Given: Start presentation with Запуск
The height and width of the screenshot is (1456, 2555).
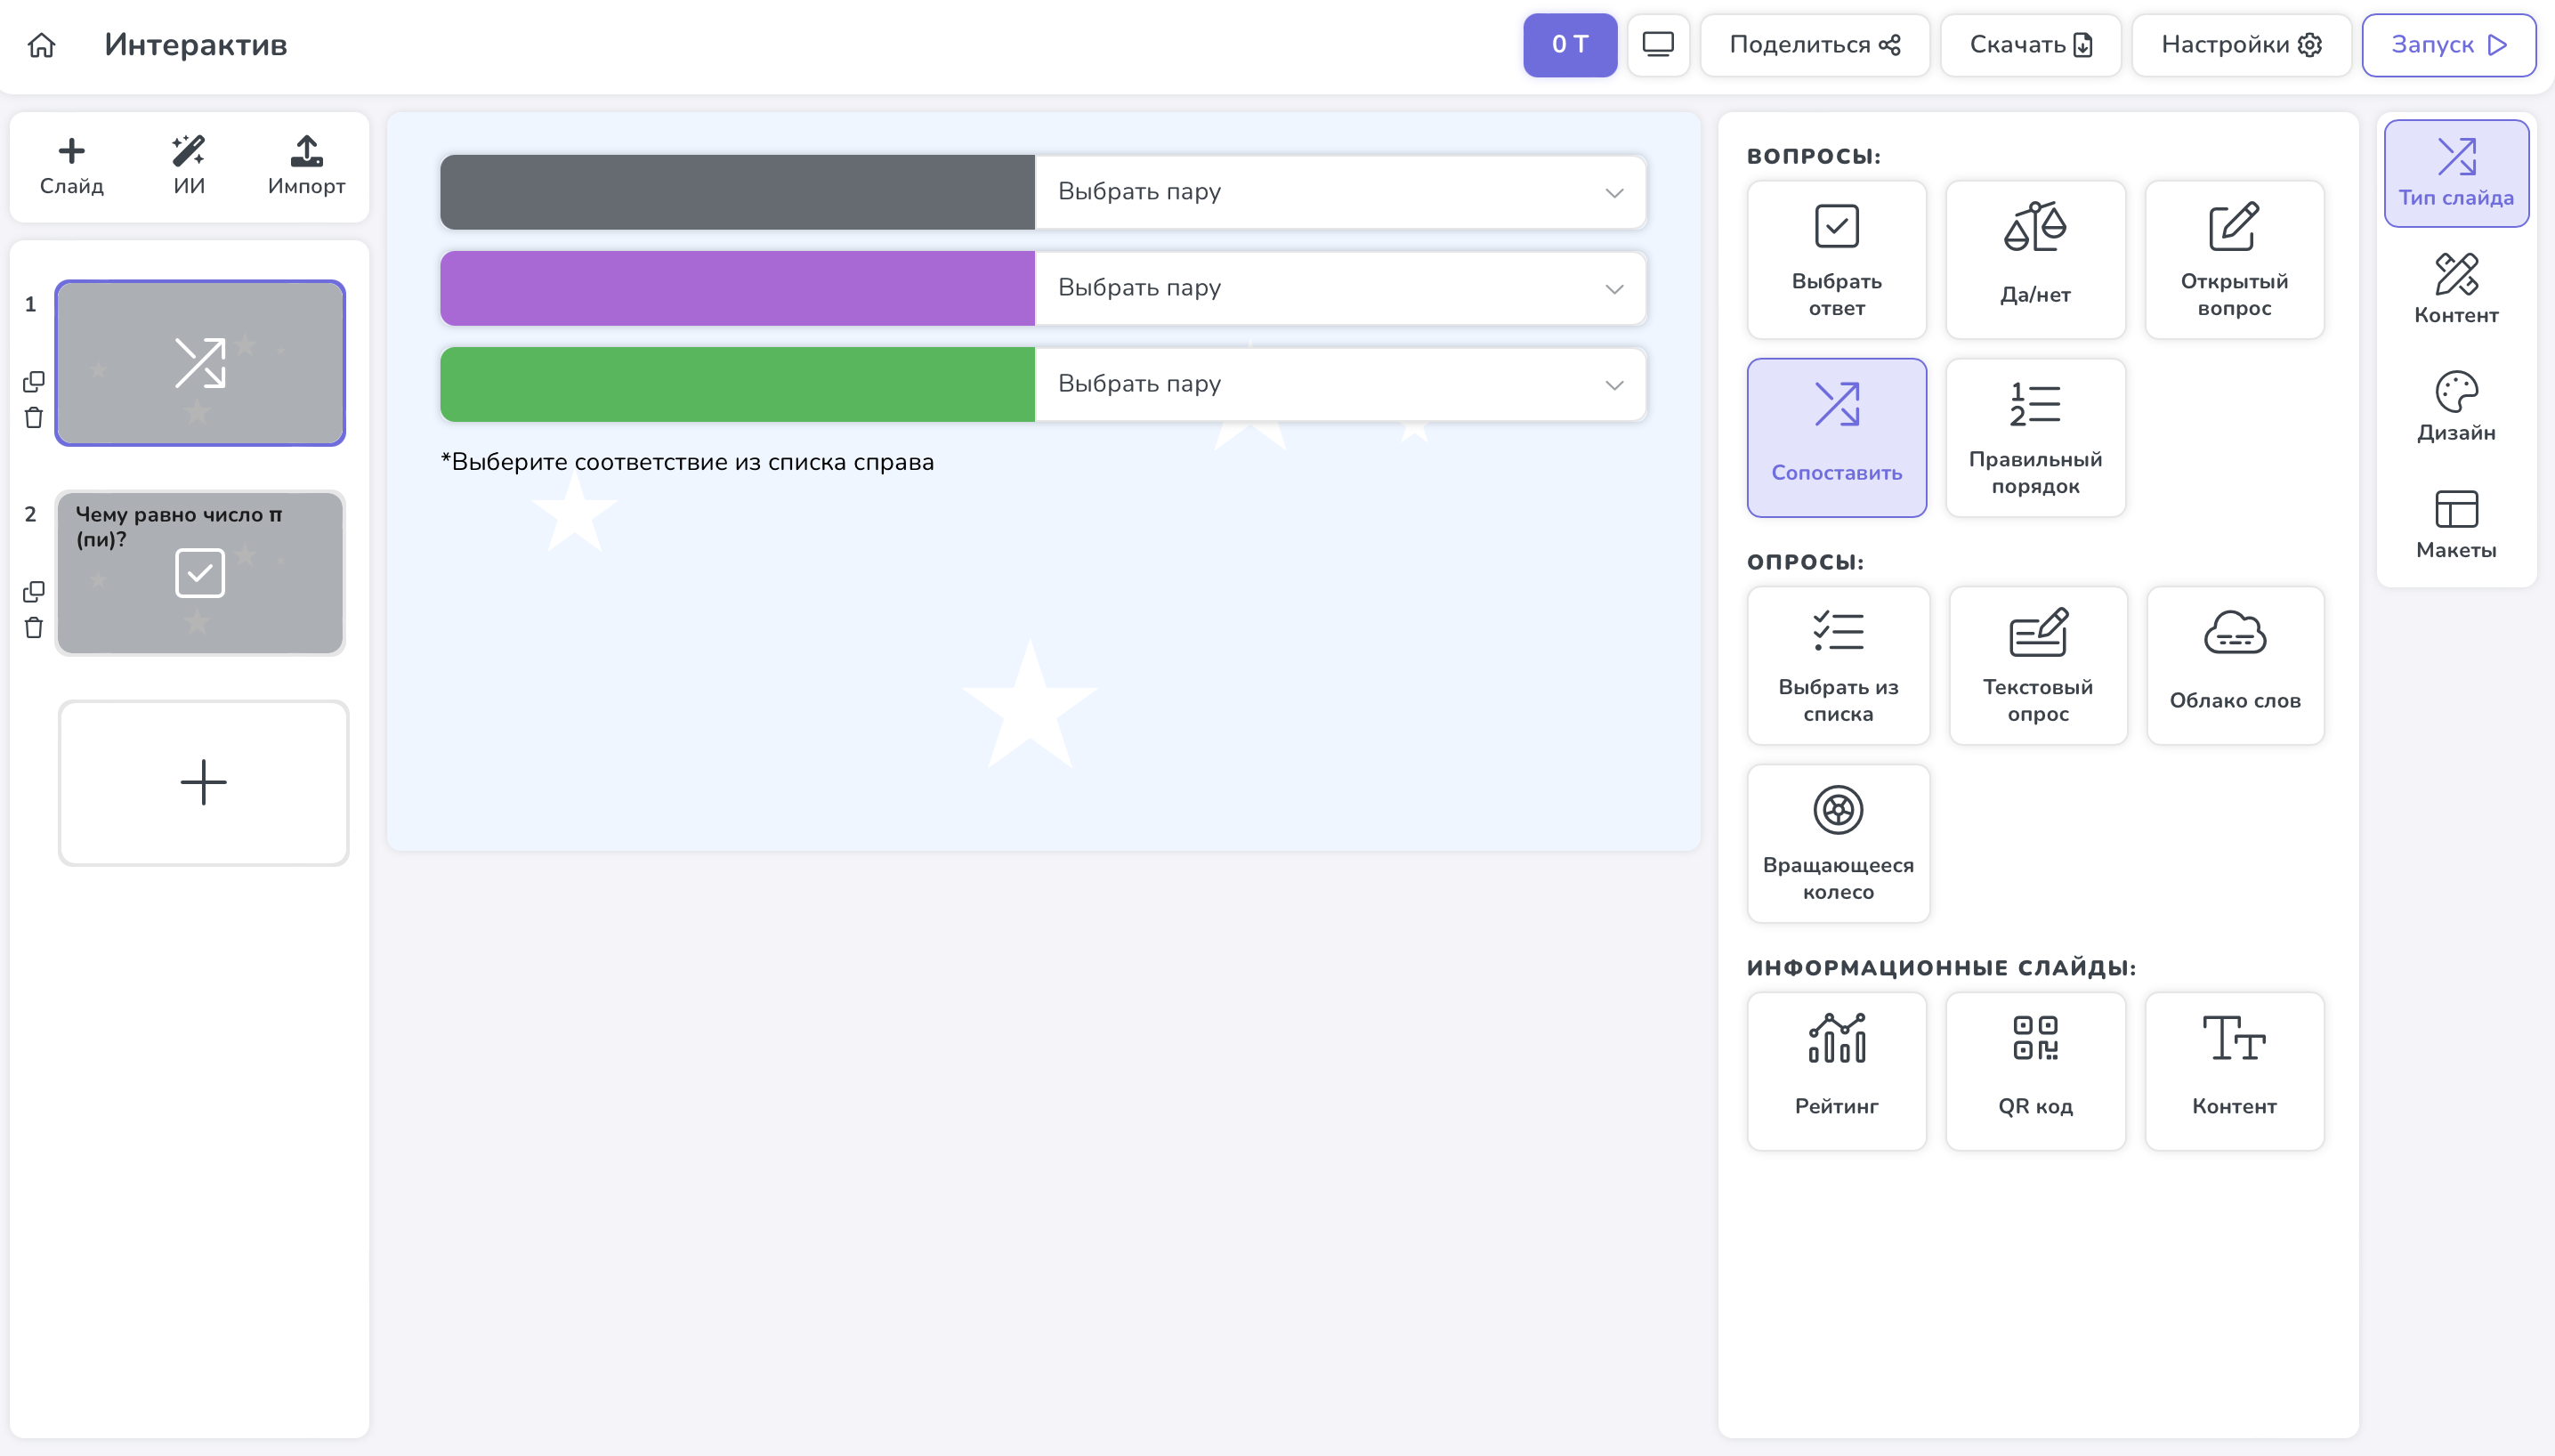Looking at the screenshot, I should [x=2448, y=45].
